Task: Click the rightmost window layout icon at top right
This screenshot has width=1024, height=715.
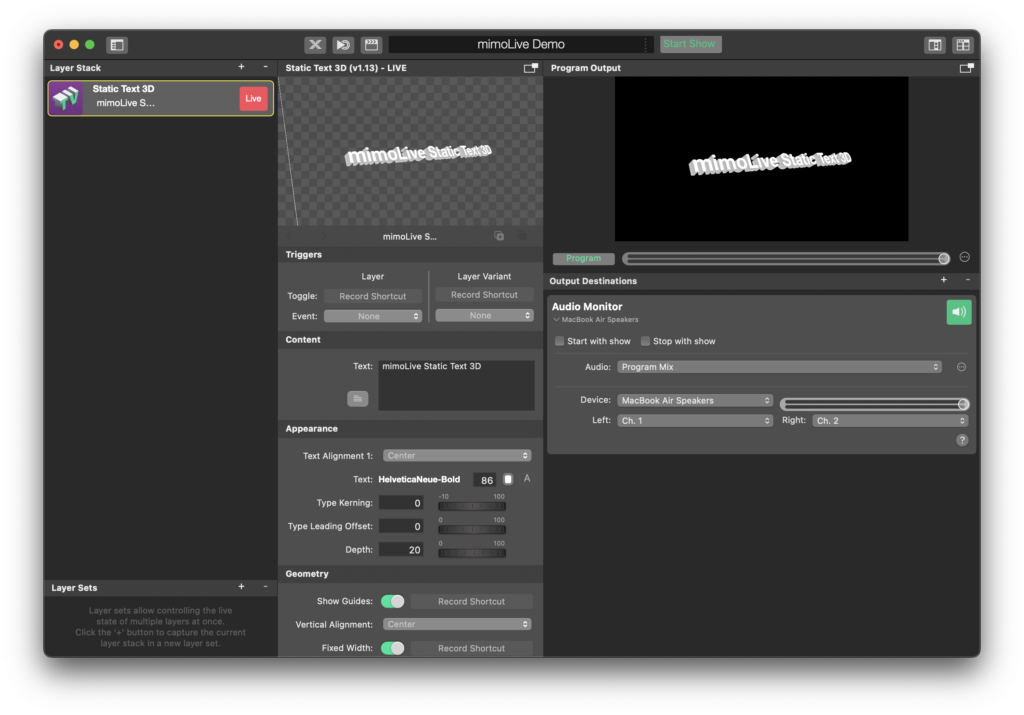Action: [962, 44]
